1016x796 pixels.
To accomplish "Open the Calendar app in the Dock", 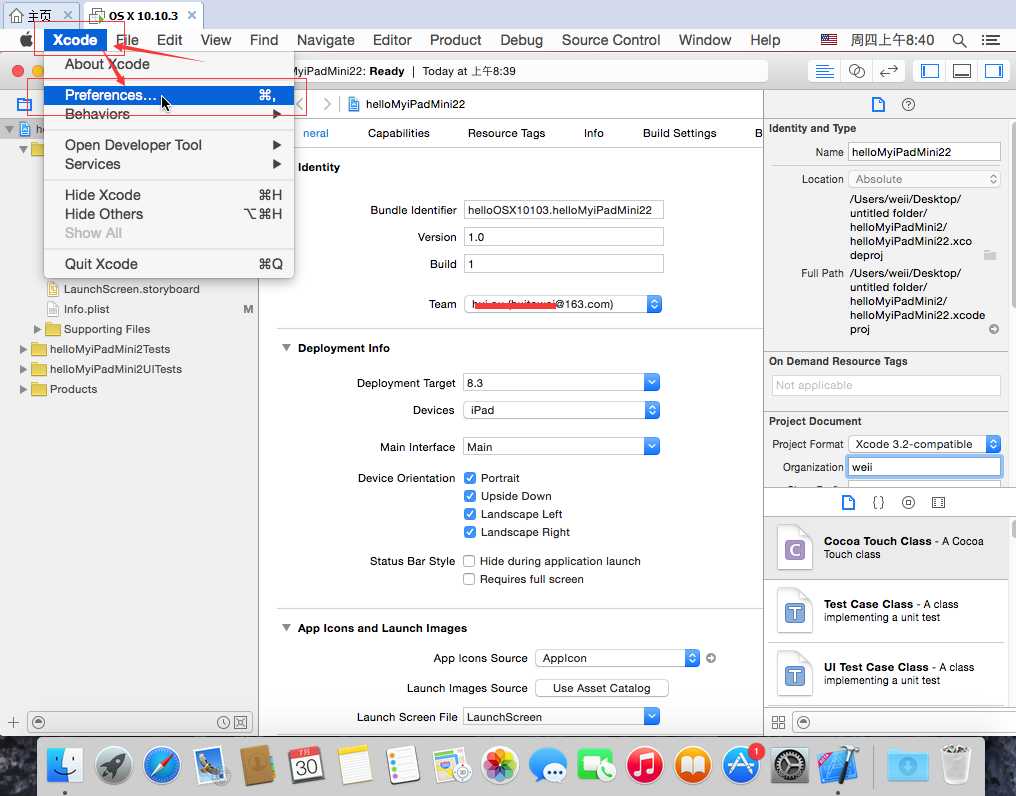I will [x=306, y=766].
